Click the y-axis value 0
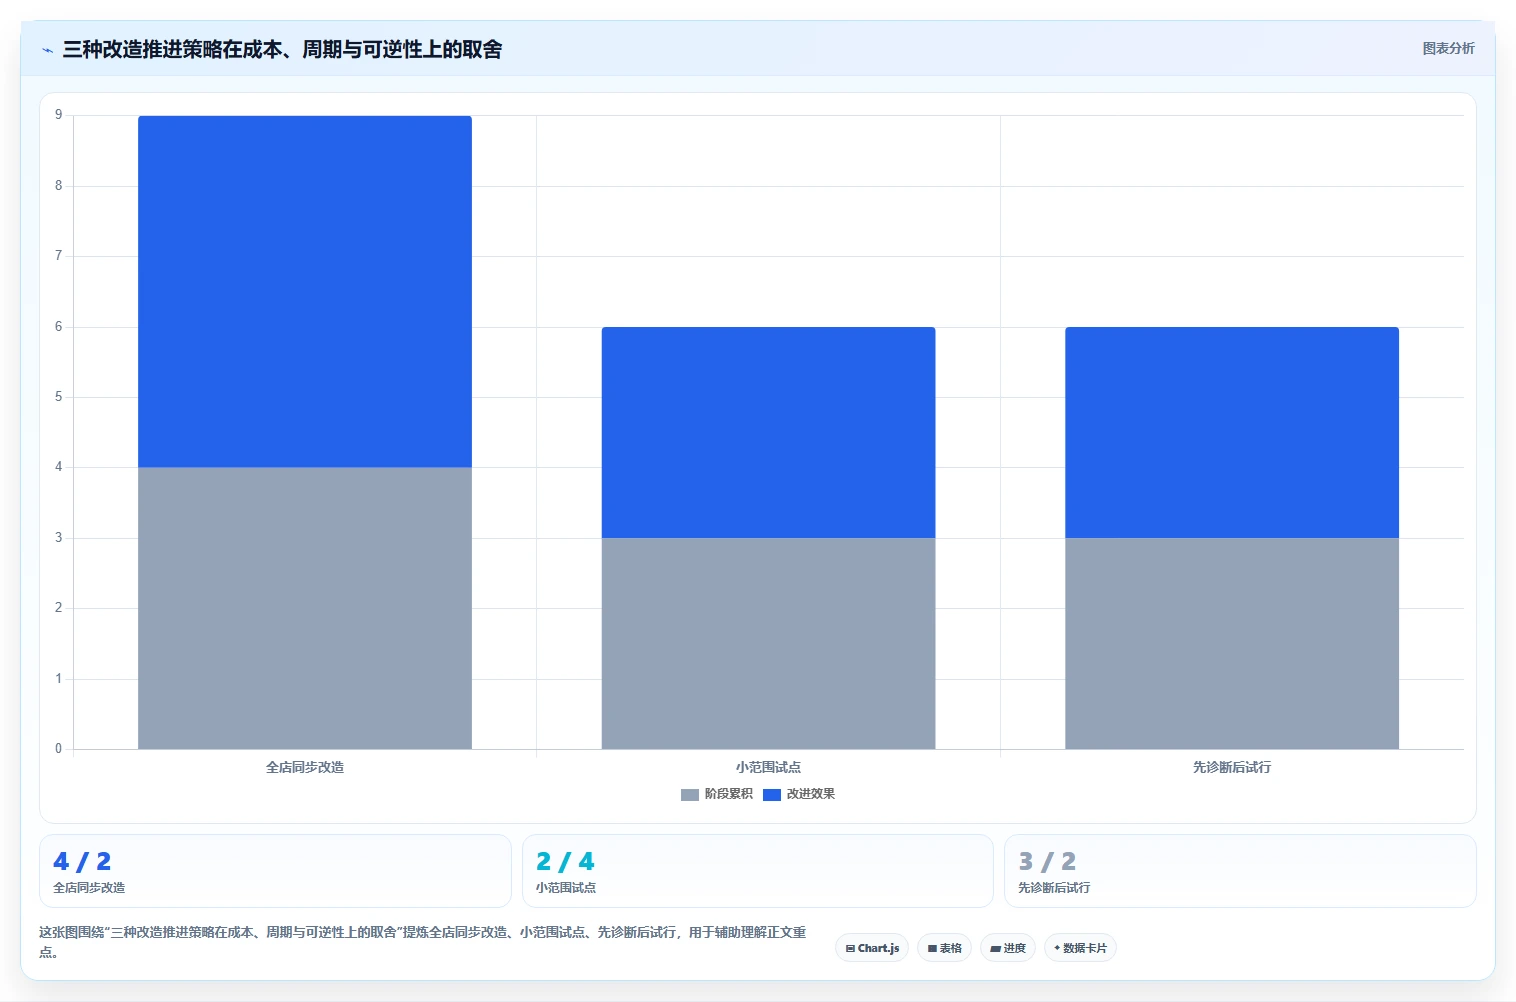Image resolution: width=1516 pixels, height=1002 pixels. tap(58, 749)
